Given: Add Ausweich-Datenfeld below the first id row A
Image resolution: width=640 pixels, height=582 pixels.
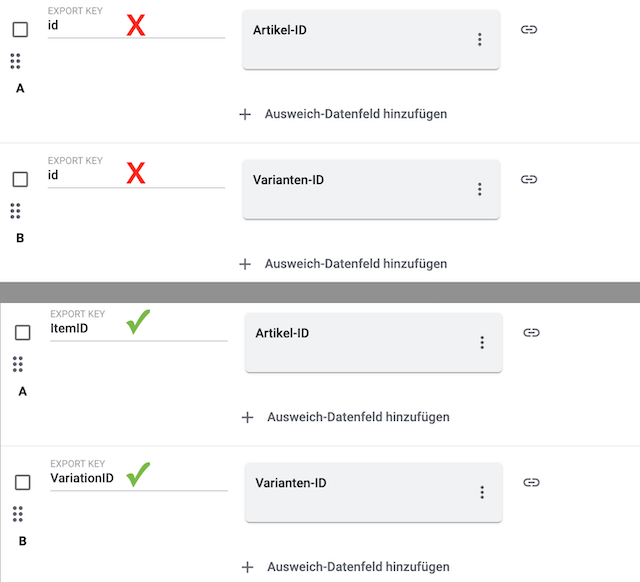Looking at the screenshot, I should [355, 114].
